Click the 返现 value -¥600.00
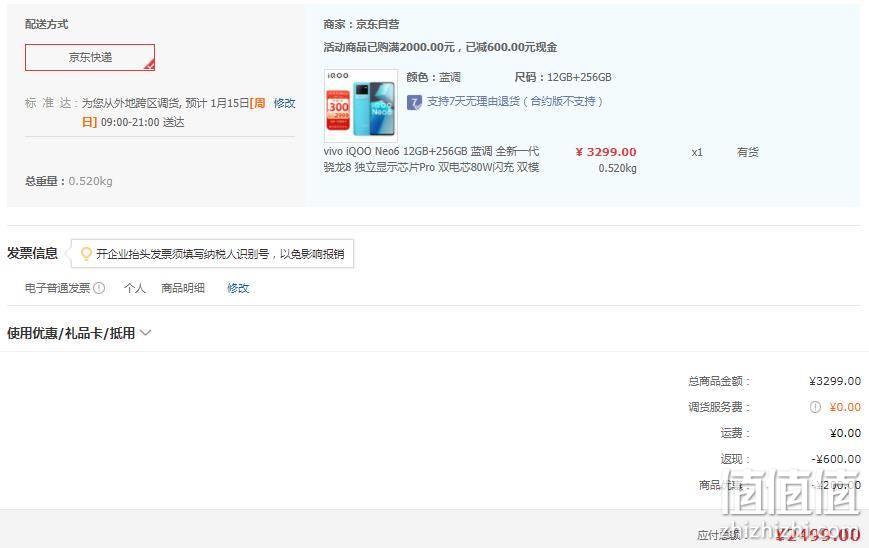Image resolution: width=869 pixels, height=548 pixels. [x=836, y=459]
